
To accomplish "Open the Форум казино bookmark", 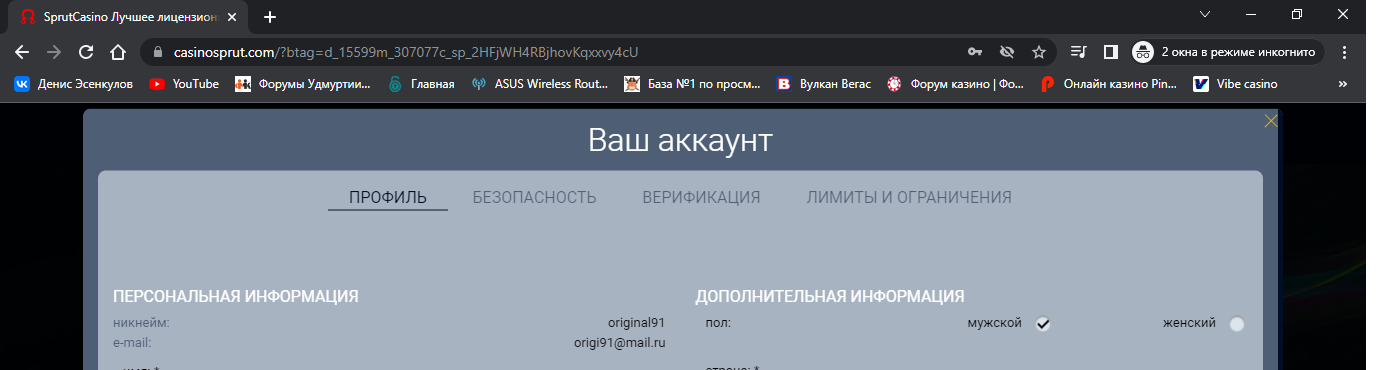I will tap(956, 84).
